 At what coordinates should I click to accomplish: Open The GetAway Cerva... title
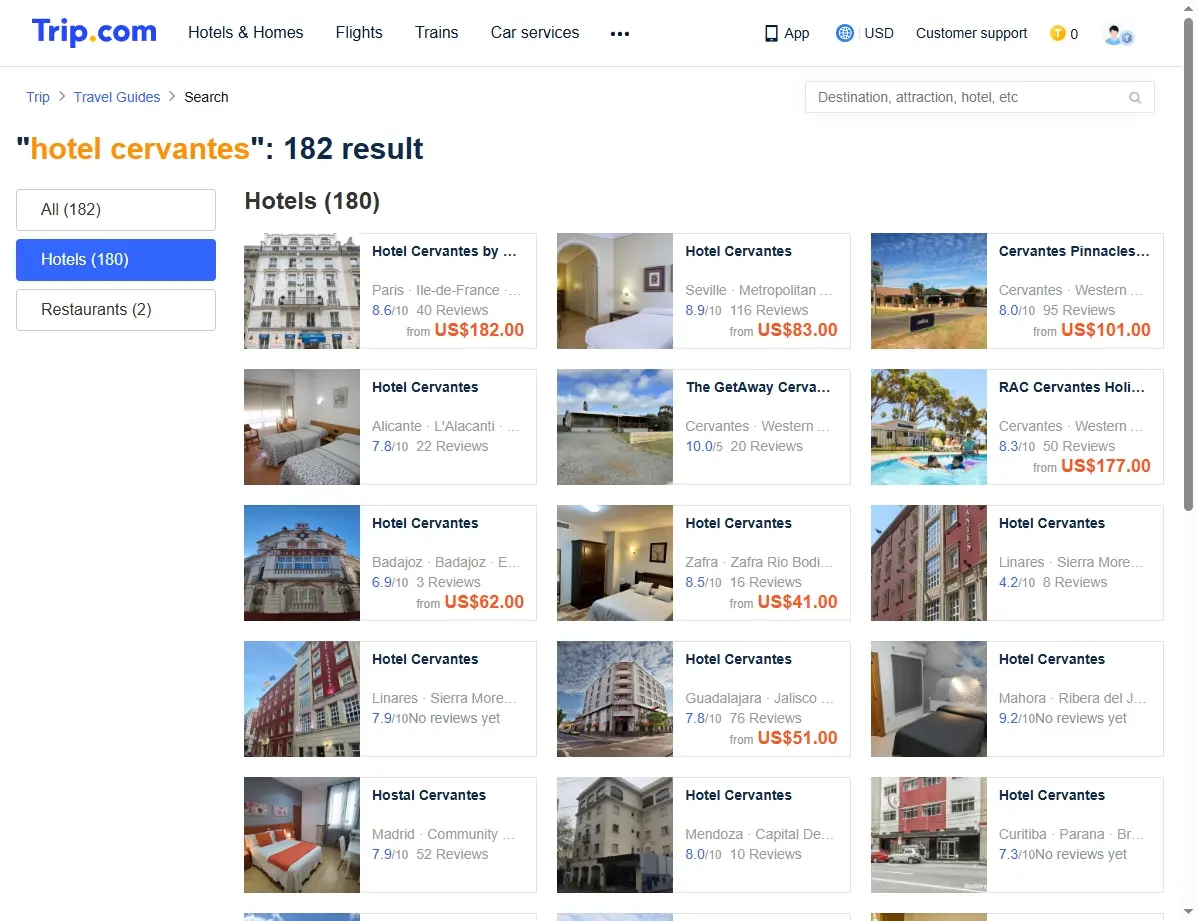pyautogui.click(x=757, y=387)
